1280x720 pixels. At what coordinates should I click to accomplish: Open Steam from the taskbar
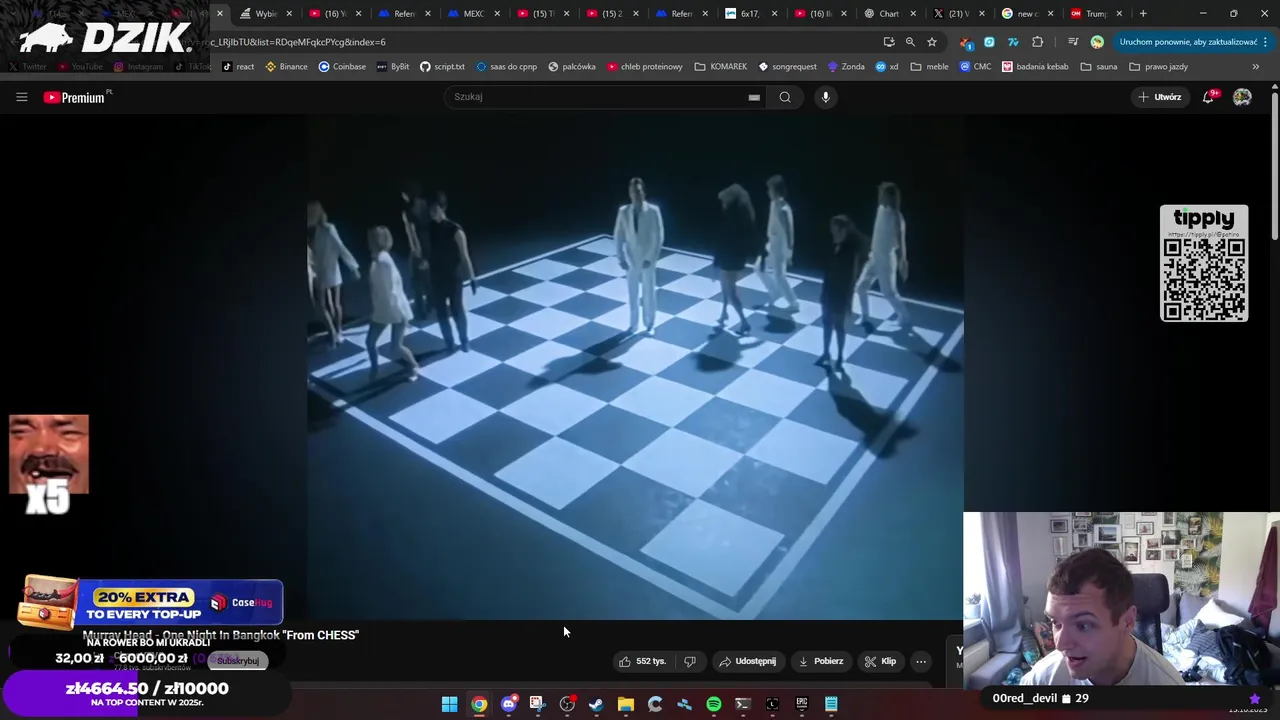tap(596, 704)
